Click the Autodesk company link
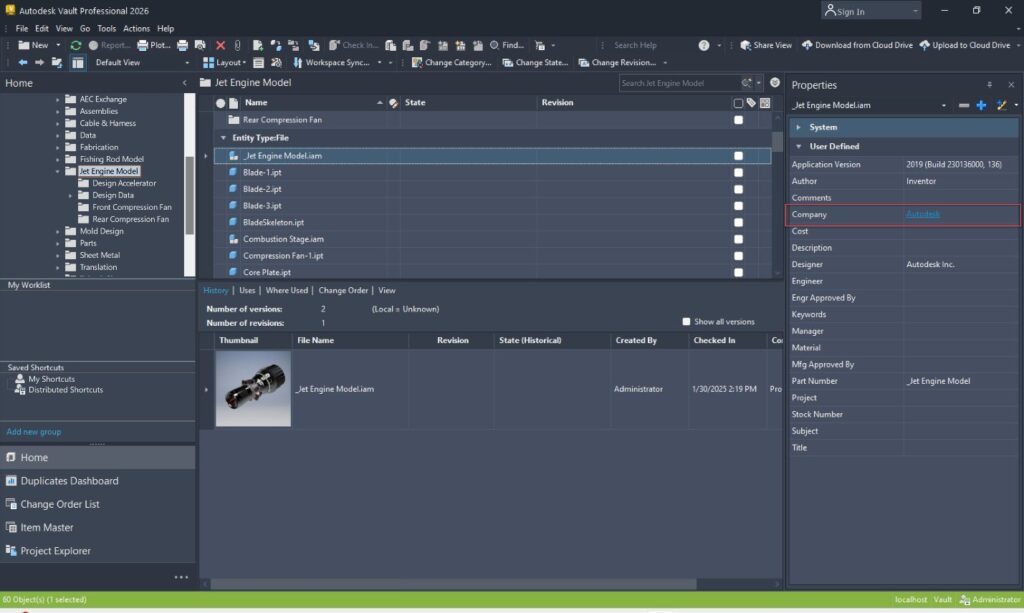This screenshot has width=1024, height=613. [x=922, y=215]
